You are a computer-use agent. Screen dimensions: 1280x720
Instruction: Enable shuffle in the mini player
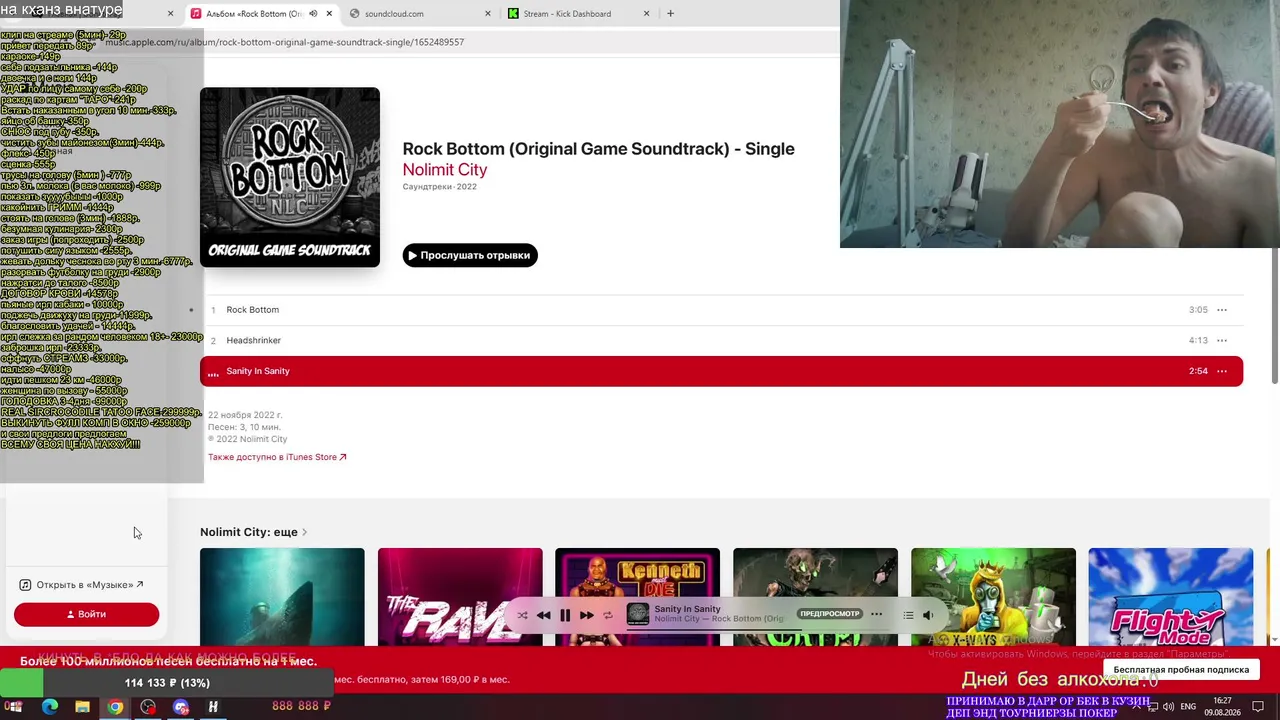522,615
